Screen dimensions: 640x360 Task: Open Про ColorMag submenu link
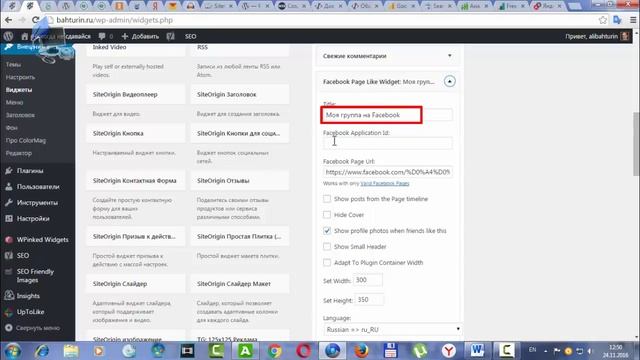[x=26, y=140]
